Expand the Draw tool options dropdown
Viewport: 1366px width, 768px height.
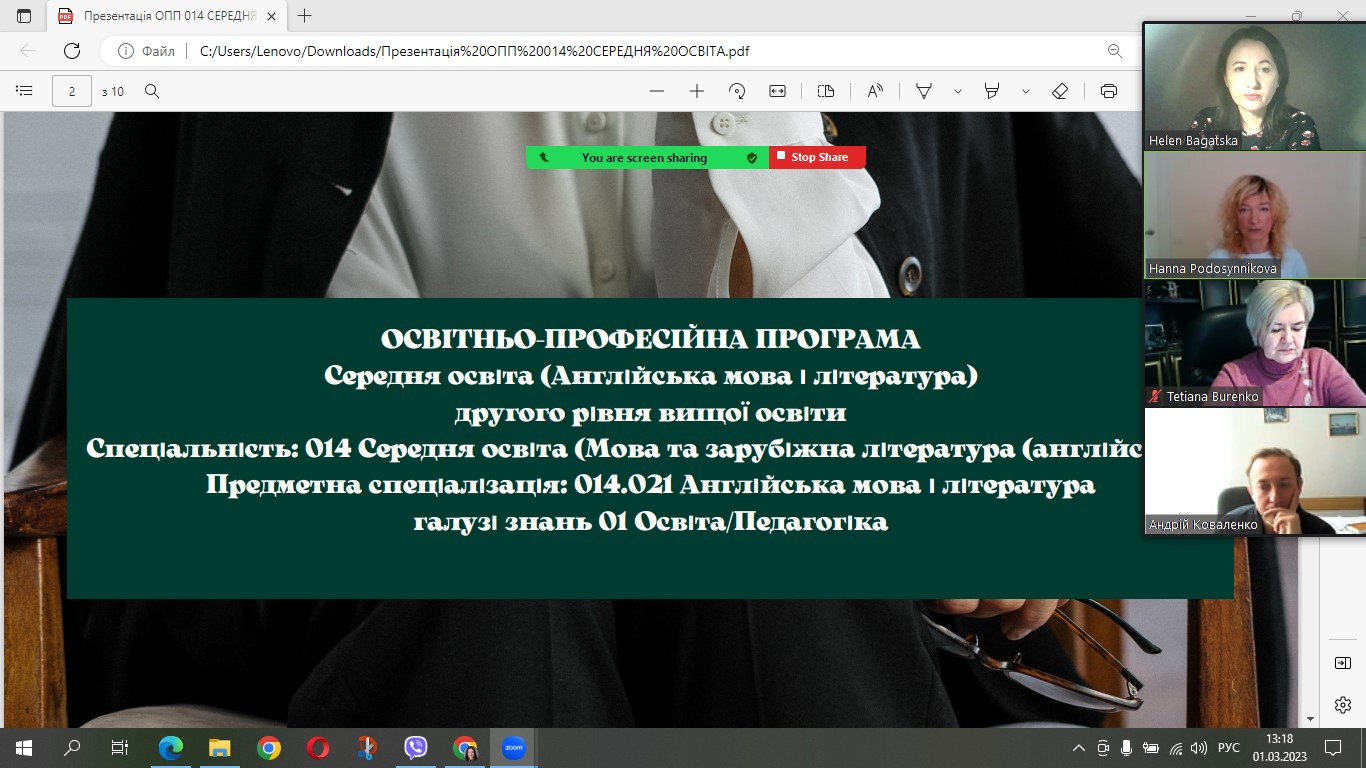pos(958,91)
